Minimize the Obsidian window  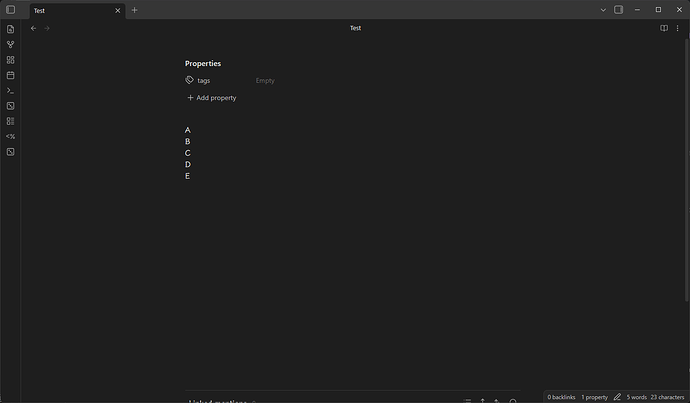tap(637, 10)
